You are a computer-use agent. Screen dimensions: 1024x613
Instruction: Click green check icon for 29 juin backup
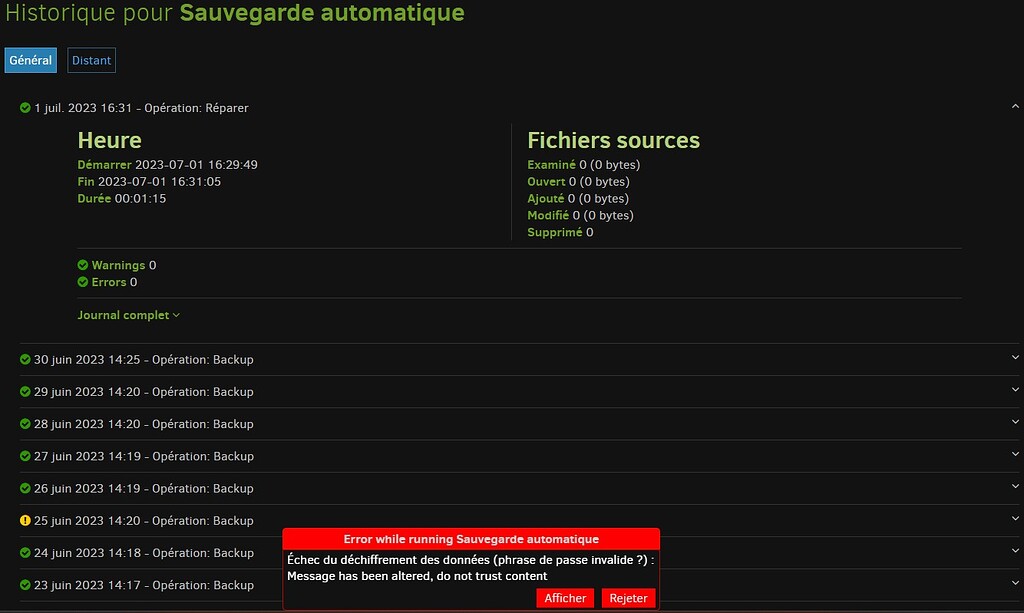click(x=25, y=392)
